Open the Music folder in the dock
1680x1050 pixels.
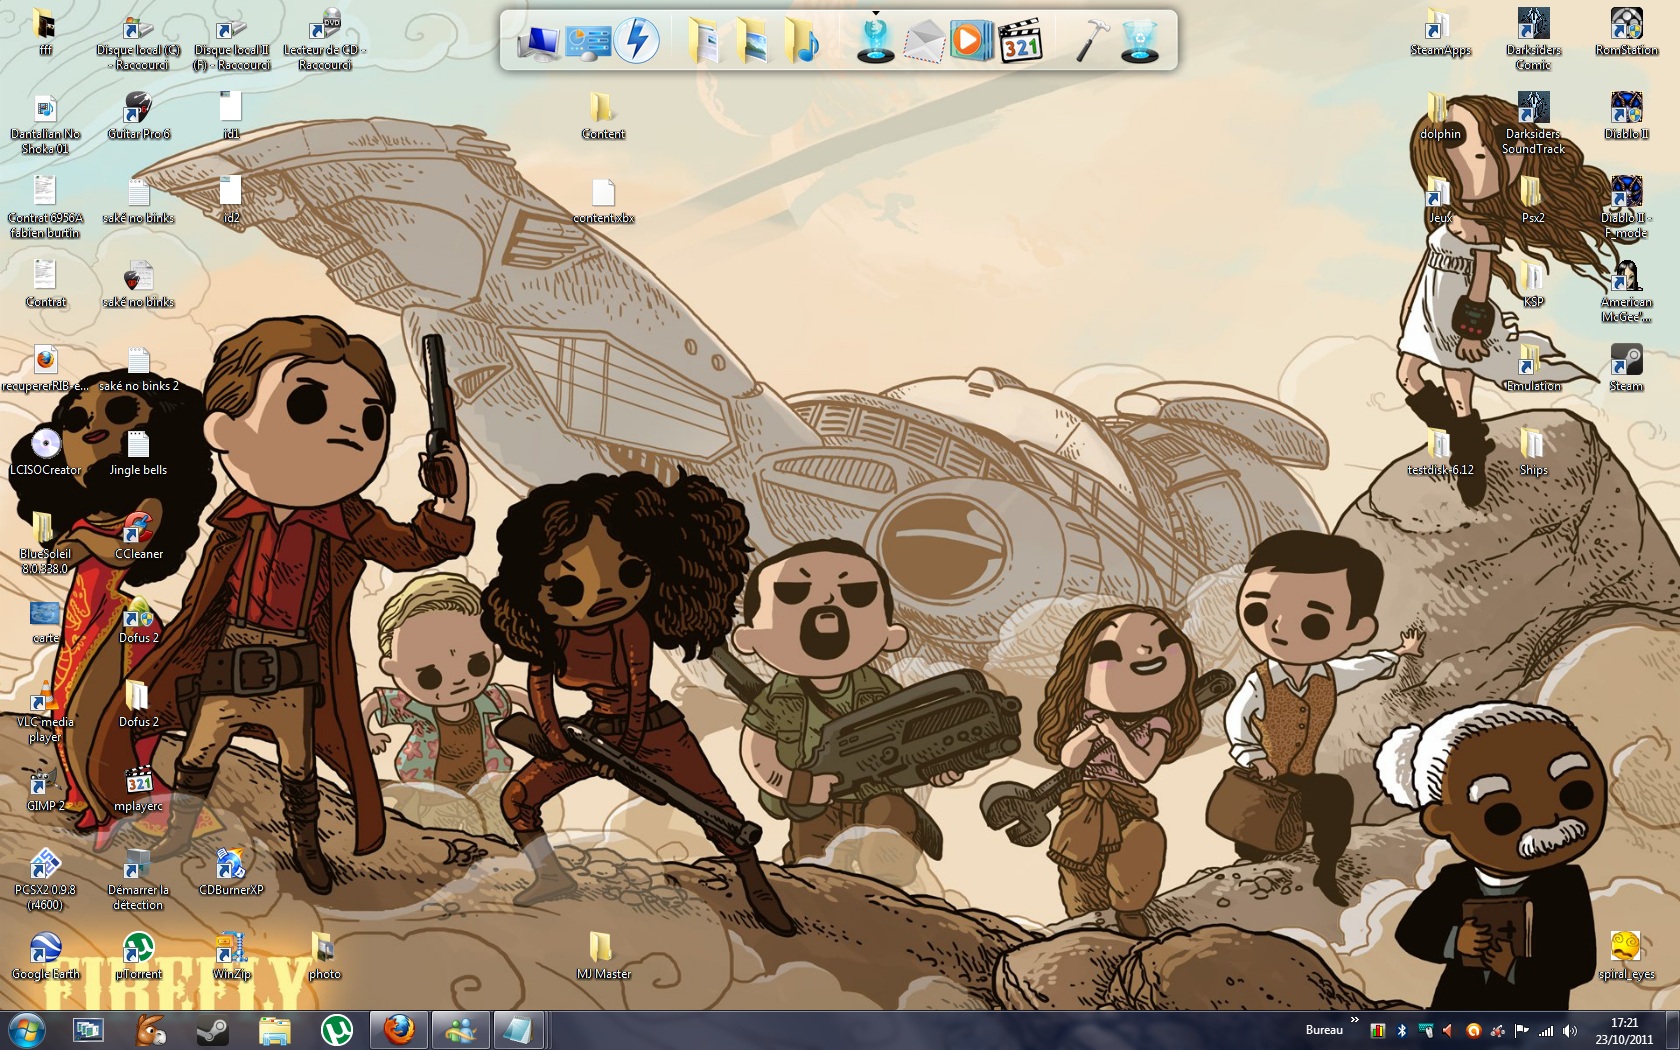coord(801,42)
